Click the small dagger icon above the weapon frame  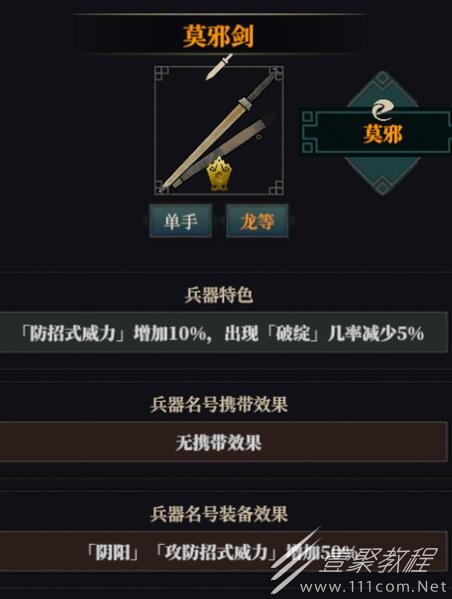click(219, 67)
